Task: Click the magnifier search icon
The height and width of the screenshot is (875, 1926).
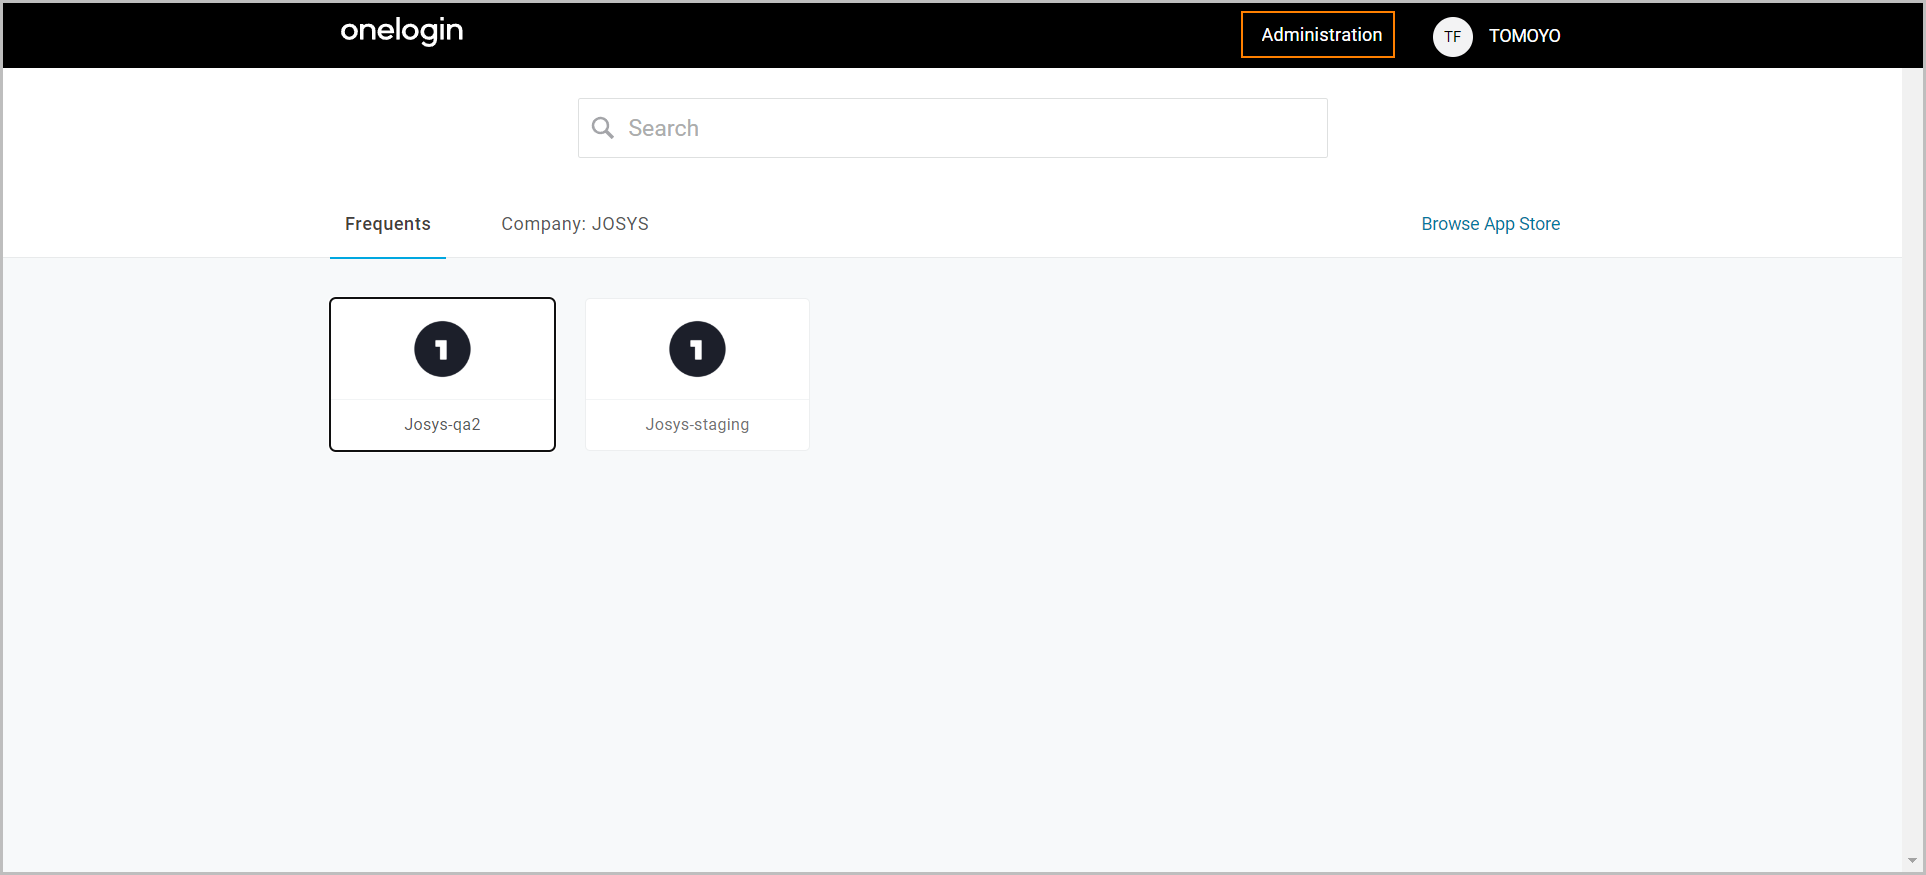Action: [x=603, y=128]
